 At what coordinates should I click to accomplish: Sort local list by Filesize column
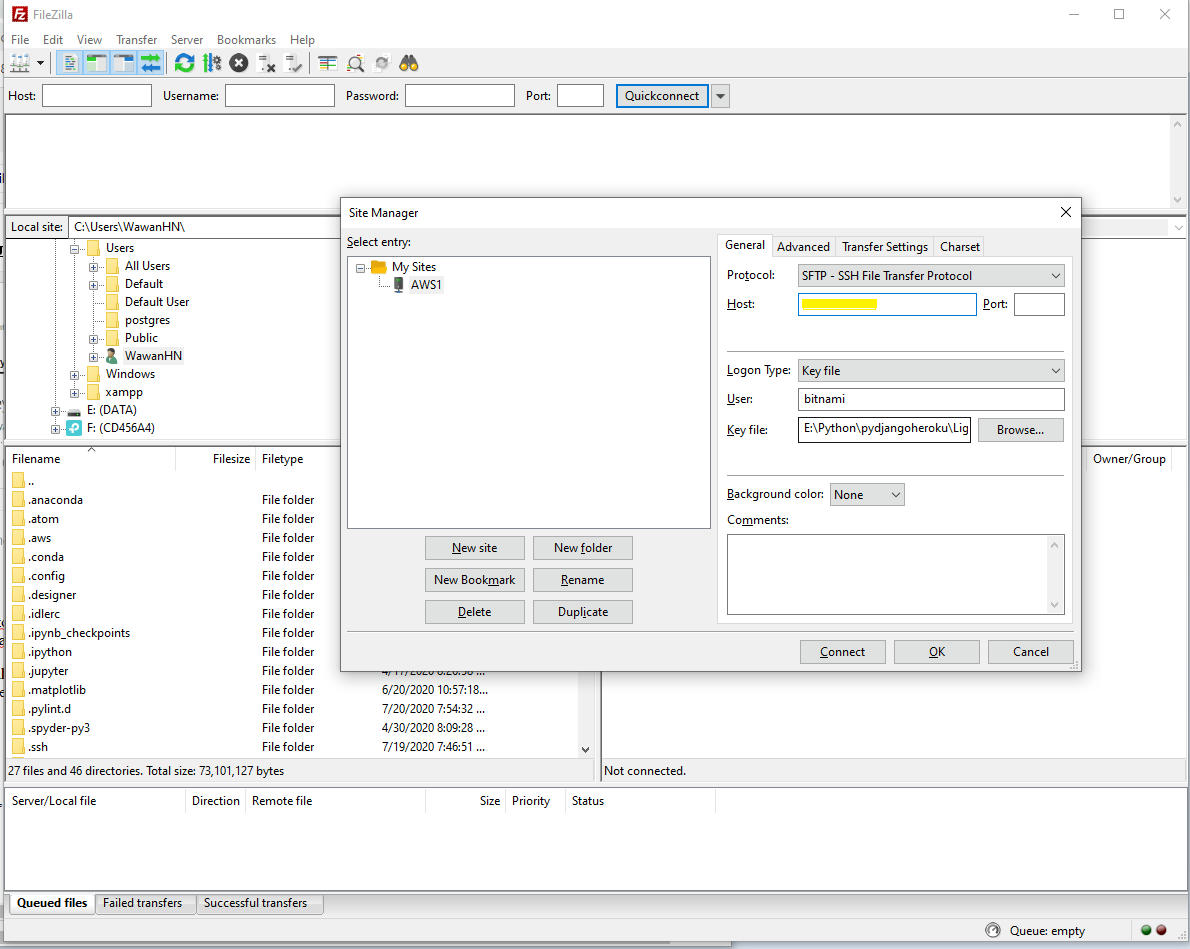tap(216, 459)
